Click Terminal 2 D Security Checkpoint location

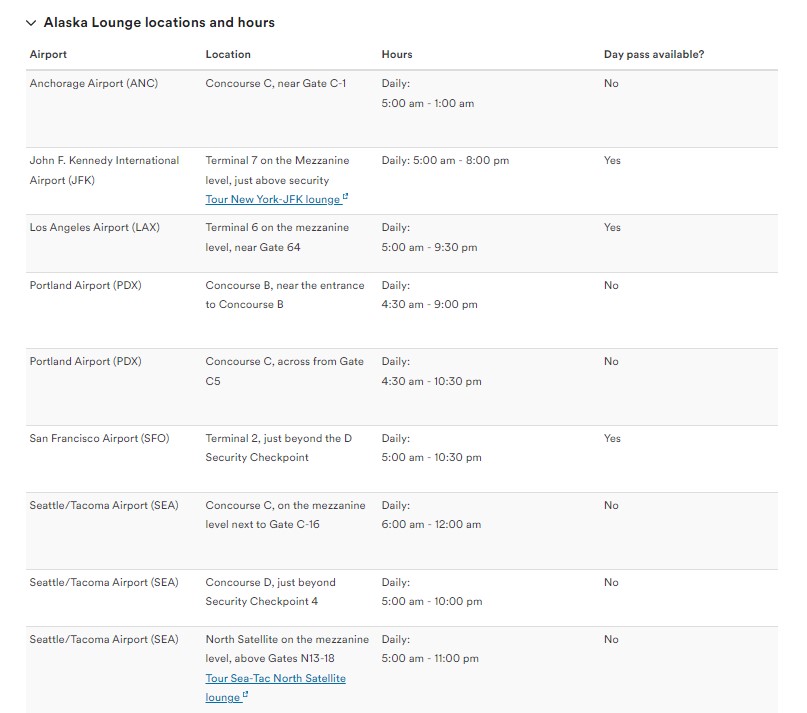(x=278, y=448)
